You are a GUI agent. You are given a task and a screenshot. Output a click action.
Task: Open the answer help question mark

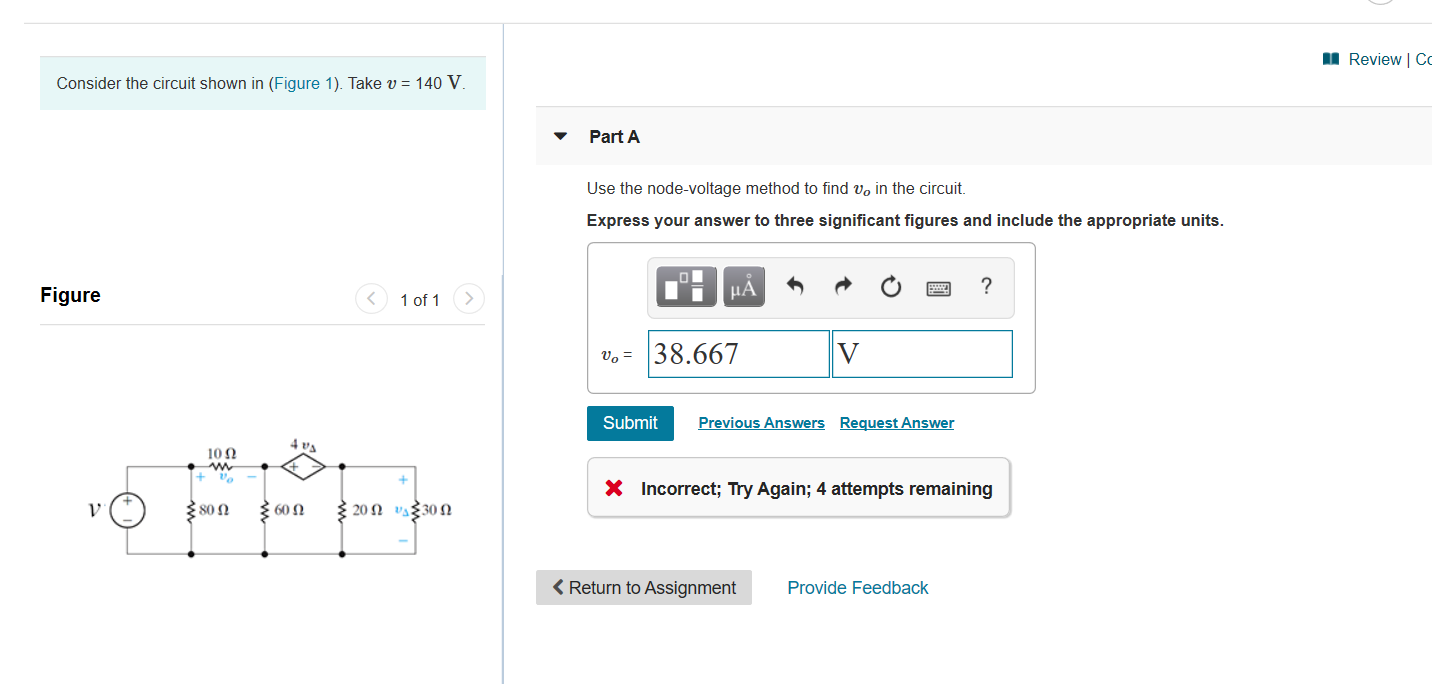coord(987,287)
